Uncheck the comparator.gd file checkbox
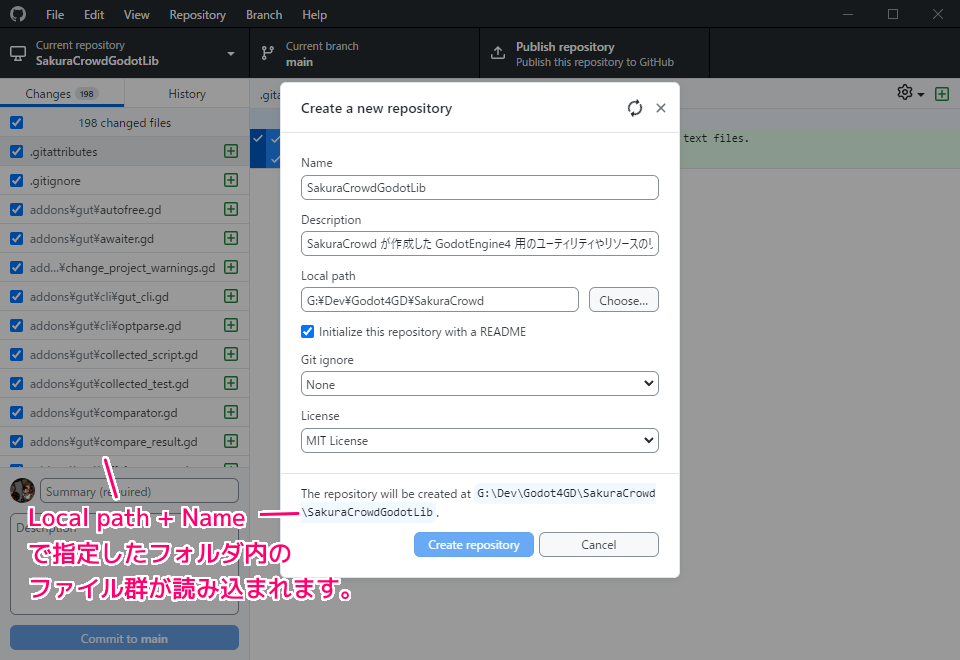The height and width of the screenshot is (660, 960). (17, 413)
